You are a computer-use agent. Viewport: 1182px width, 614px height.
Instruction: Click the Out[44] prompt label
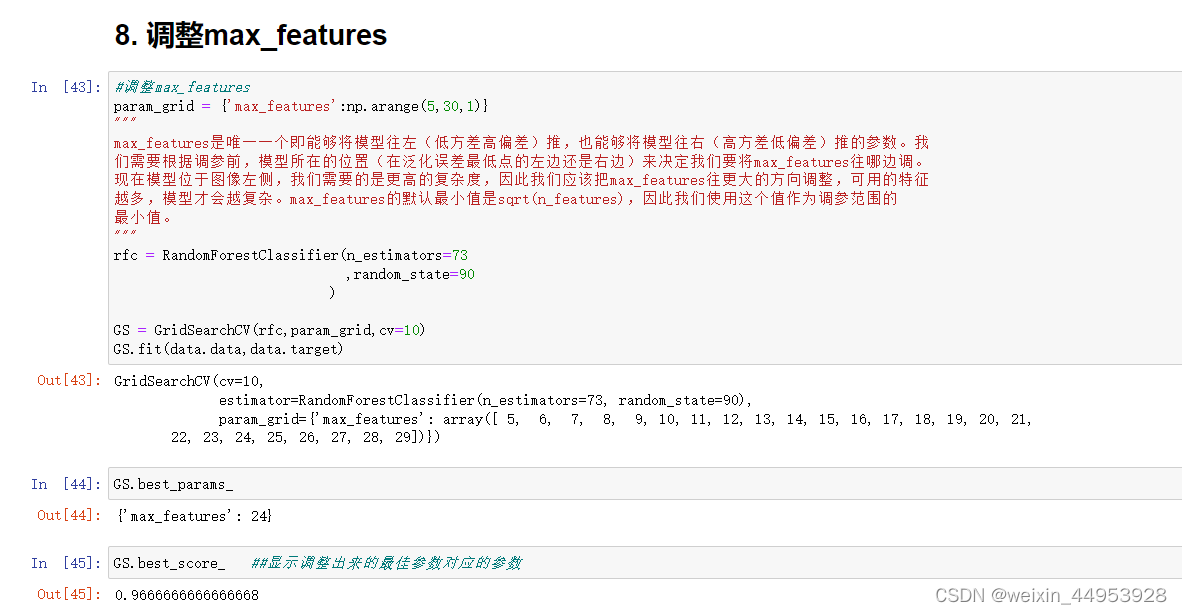coord(69,515)
